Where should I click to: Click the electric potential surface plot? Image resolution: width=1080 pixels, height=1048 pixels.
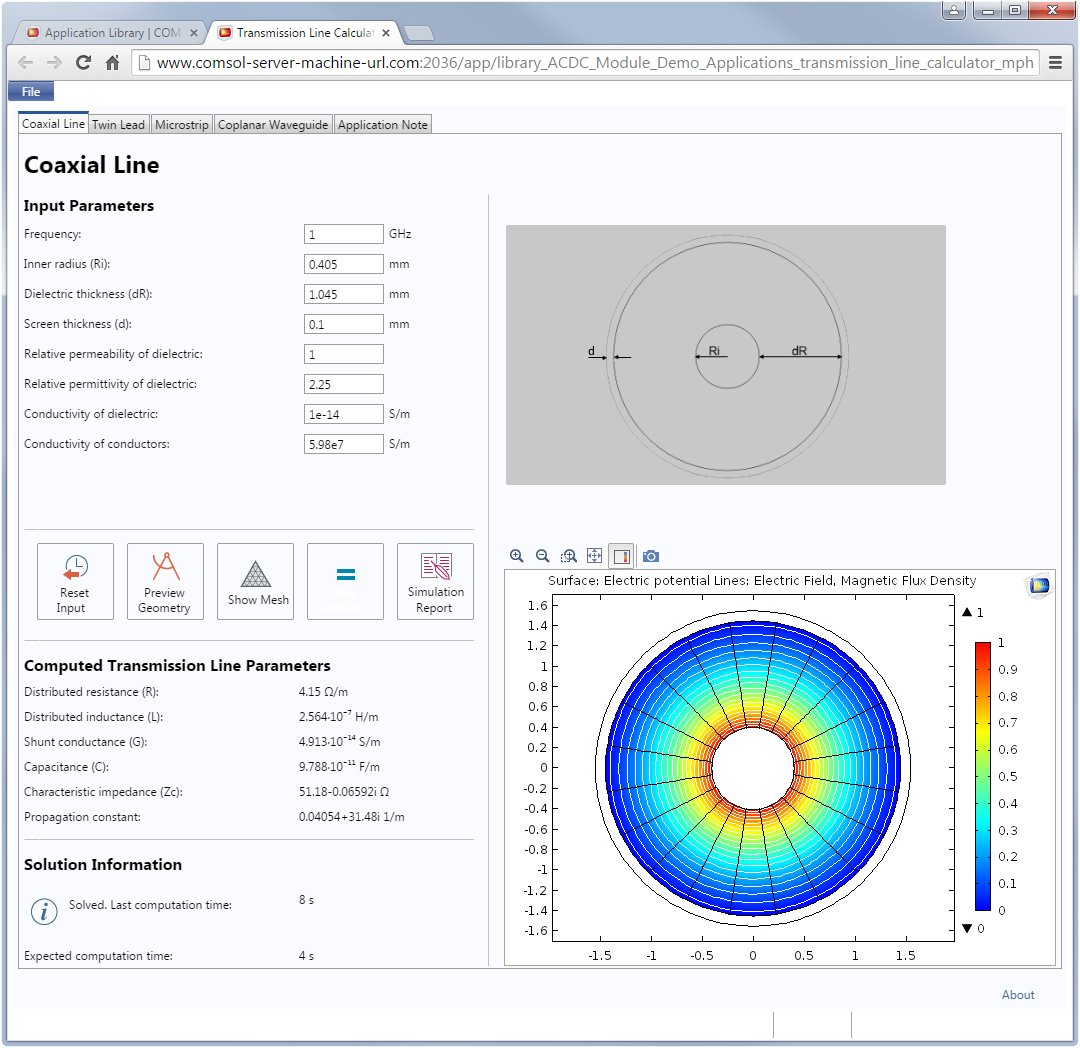pos(753,768)
